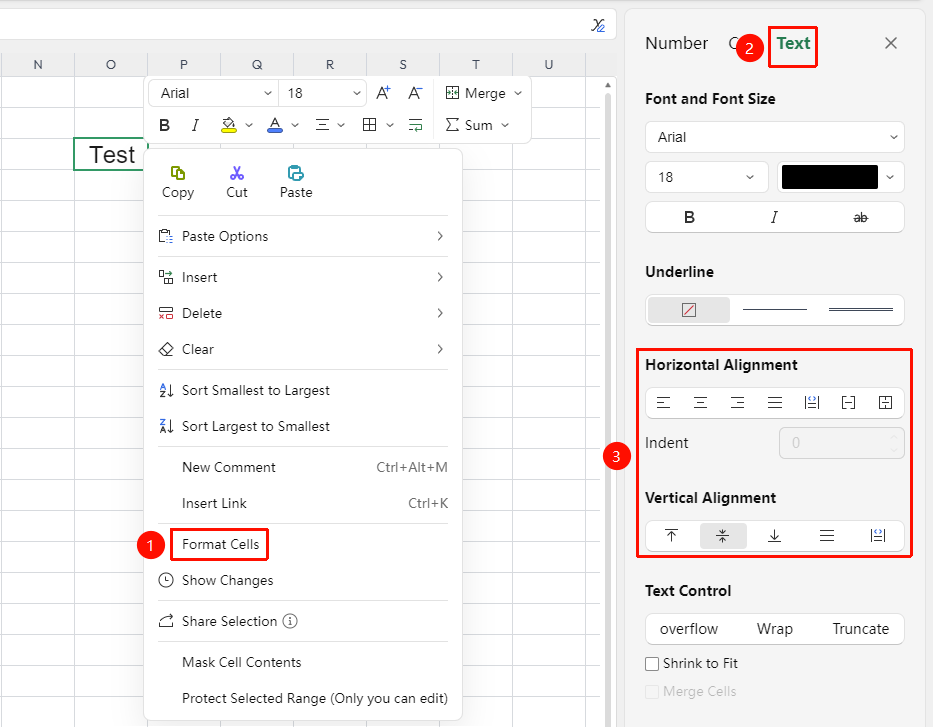Select the cell containing Test
The width and height of the screenshot is (933, 727).
coord(111,154)
